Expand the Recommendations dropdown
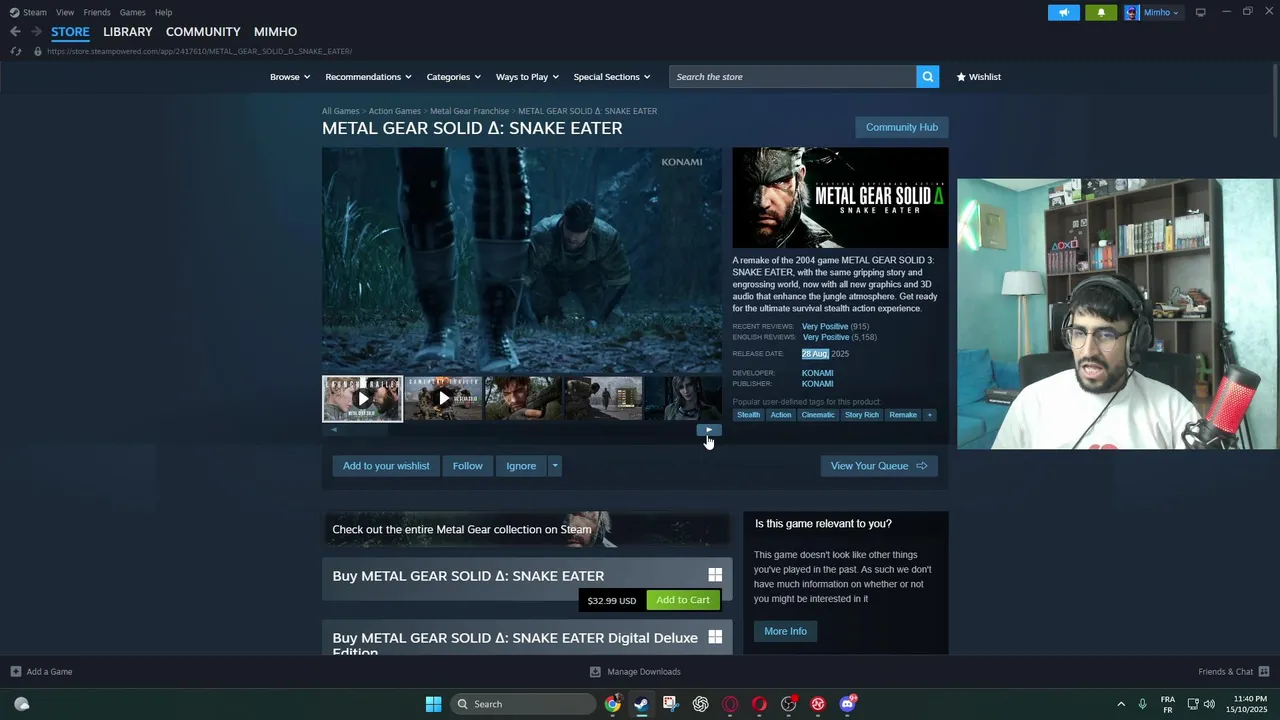Viewport: 1280px width, 720px height. [368, 77]
